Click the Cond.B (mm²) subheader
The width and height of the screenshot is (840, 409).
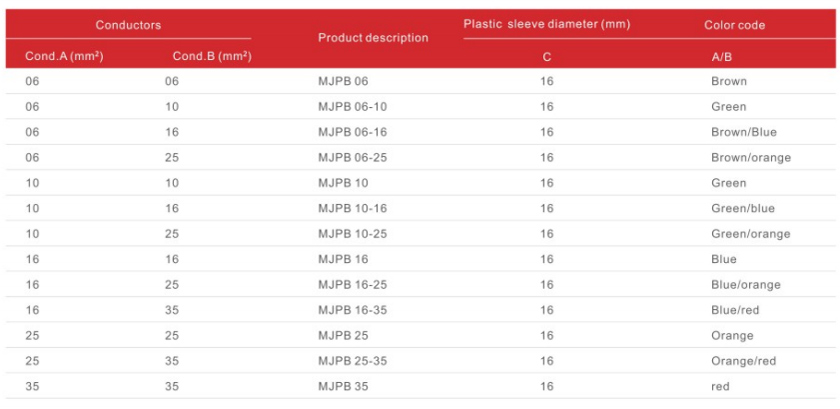point(212,56)
